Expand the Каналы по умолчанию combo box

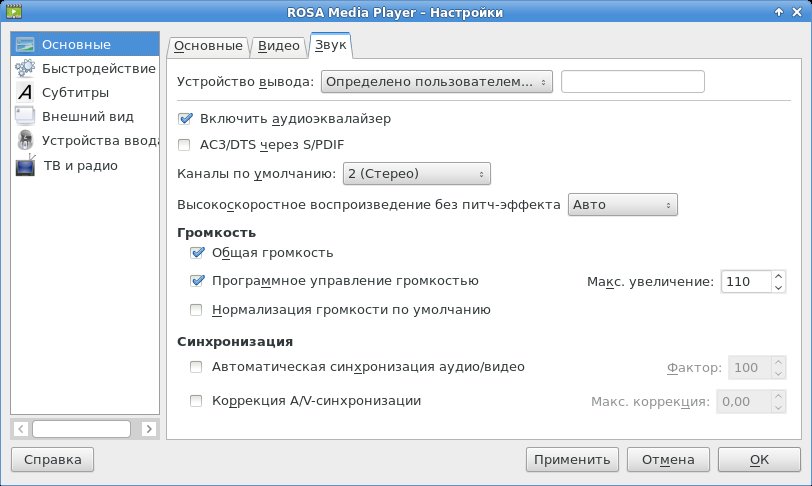click(417, 174)
